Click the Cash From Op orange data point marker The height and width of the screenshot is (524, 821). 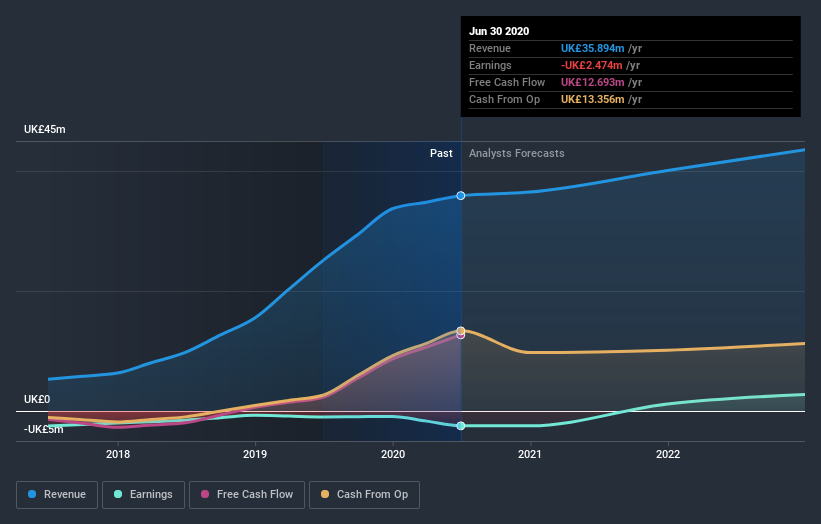click(461, 331)
